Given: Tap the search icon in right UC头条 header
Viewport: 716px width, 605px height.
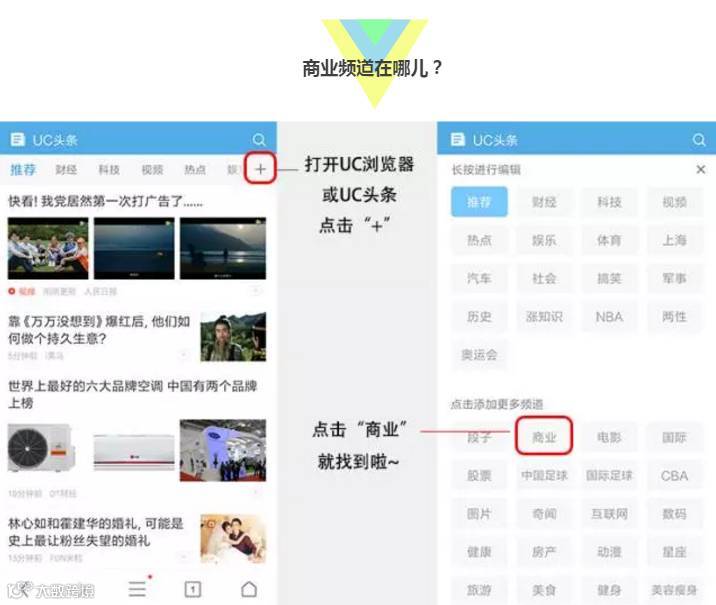Looking at the screenshot, I should [699, 140].
